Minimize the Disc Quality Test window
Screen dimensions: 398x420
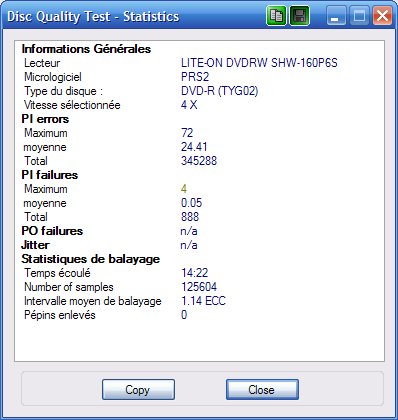(336, 16)
